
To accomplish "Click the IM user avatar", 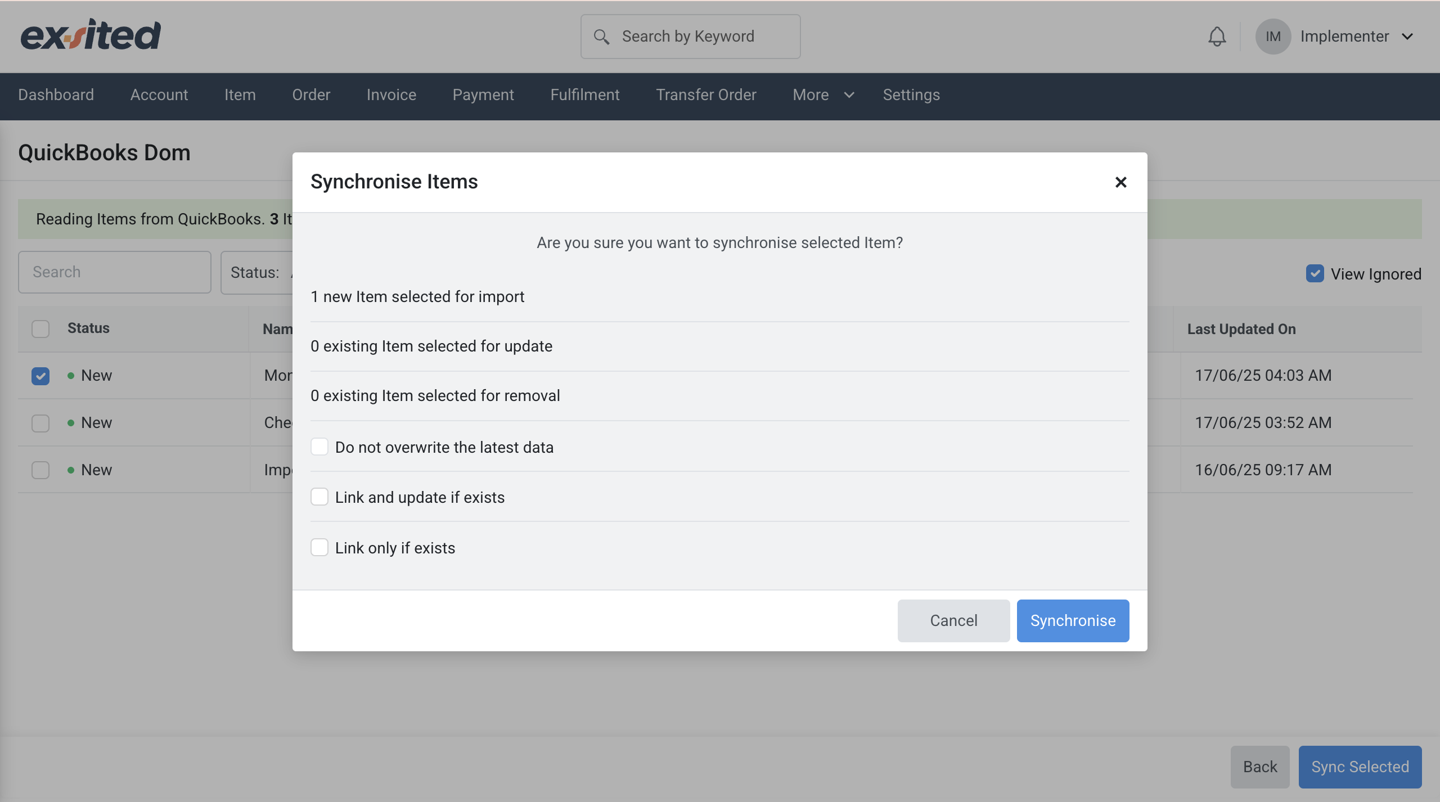I will point(1273,36).
